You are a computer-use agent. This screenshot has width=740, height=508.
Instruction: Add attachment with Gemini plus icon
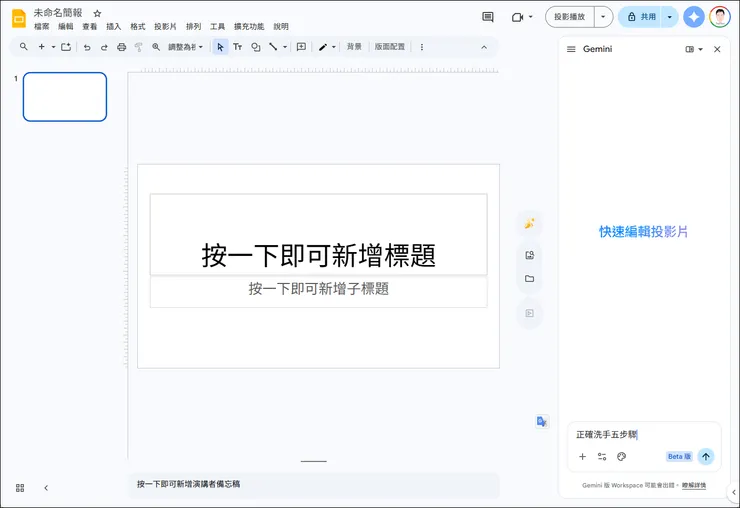(x=582, y=457)
